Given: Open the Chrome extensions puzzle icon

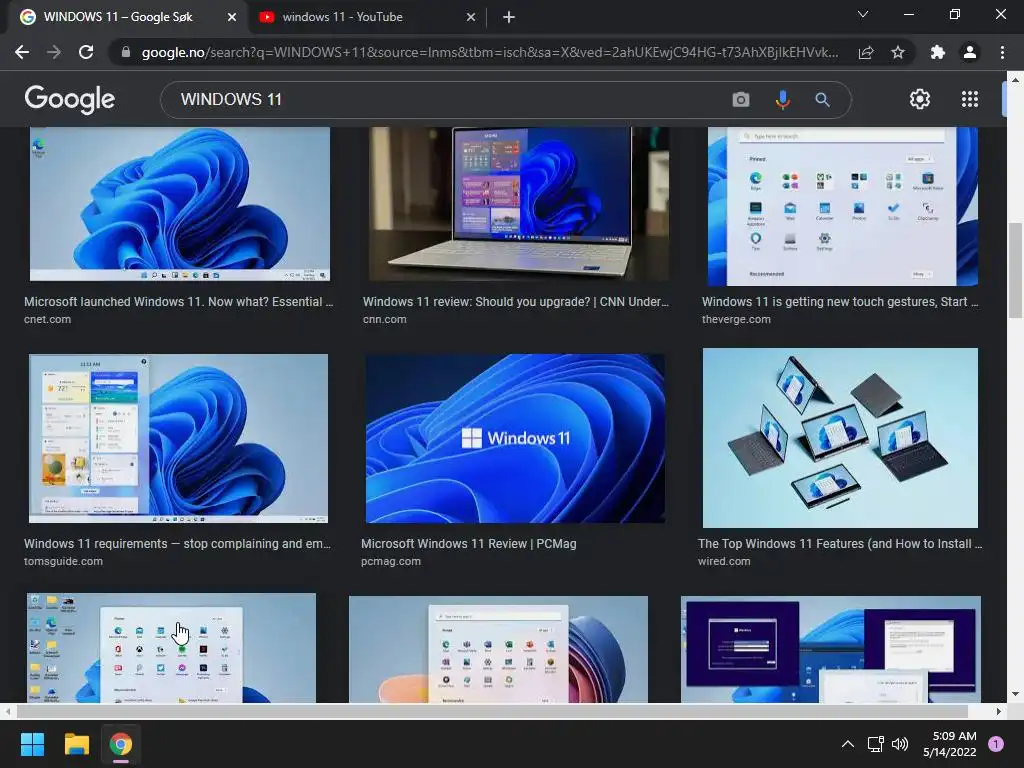Looking at the screenshot, I should tap(938, 52).
